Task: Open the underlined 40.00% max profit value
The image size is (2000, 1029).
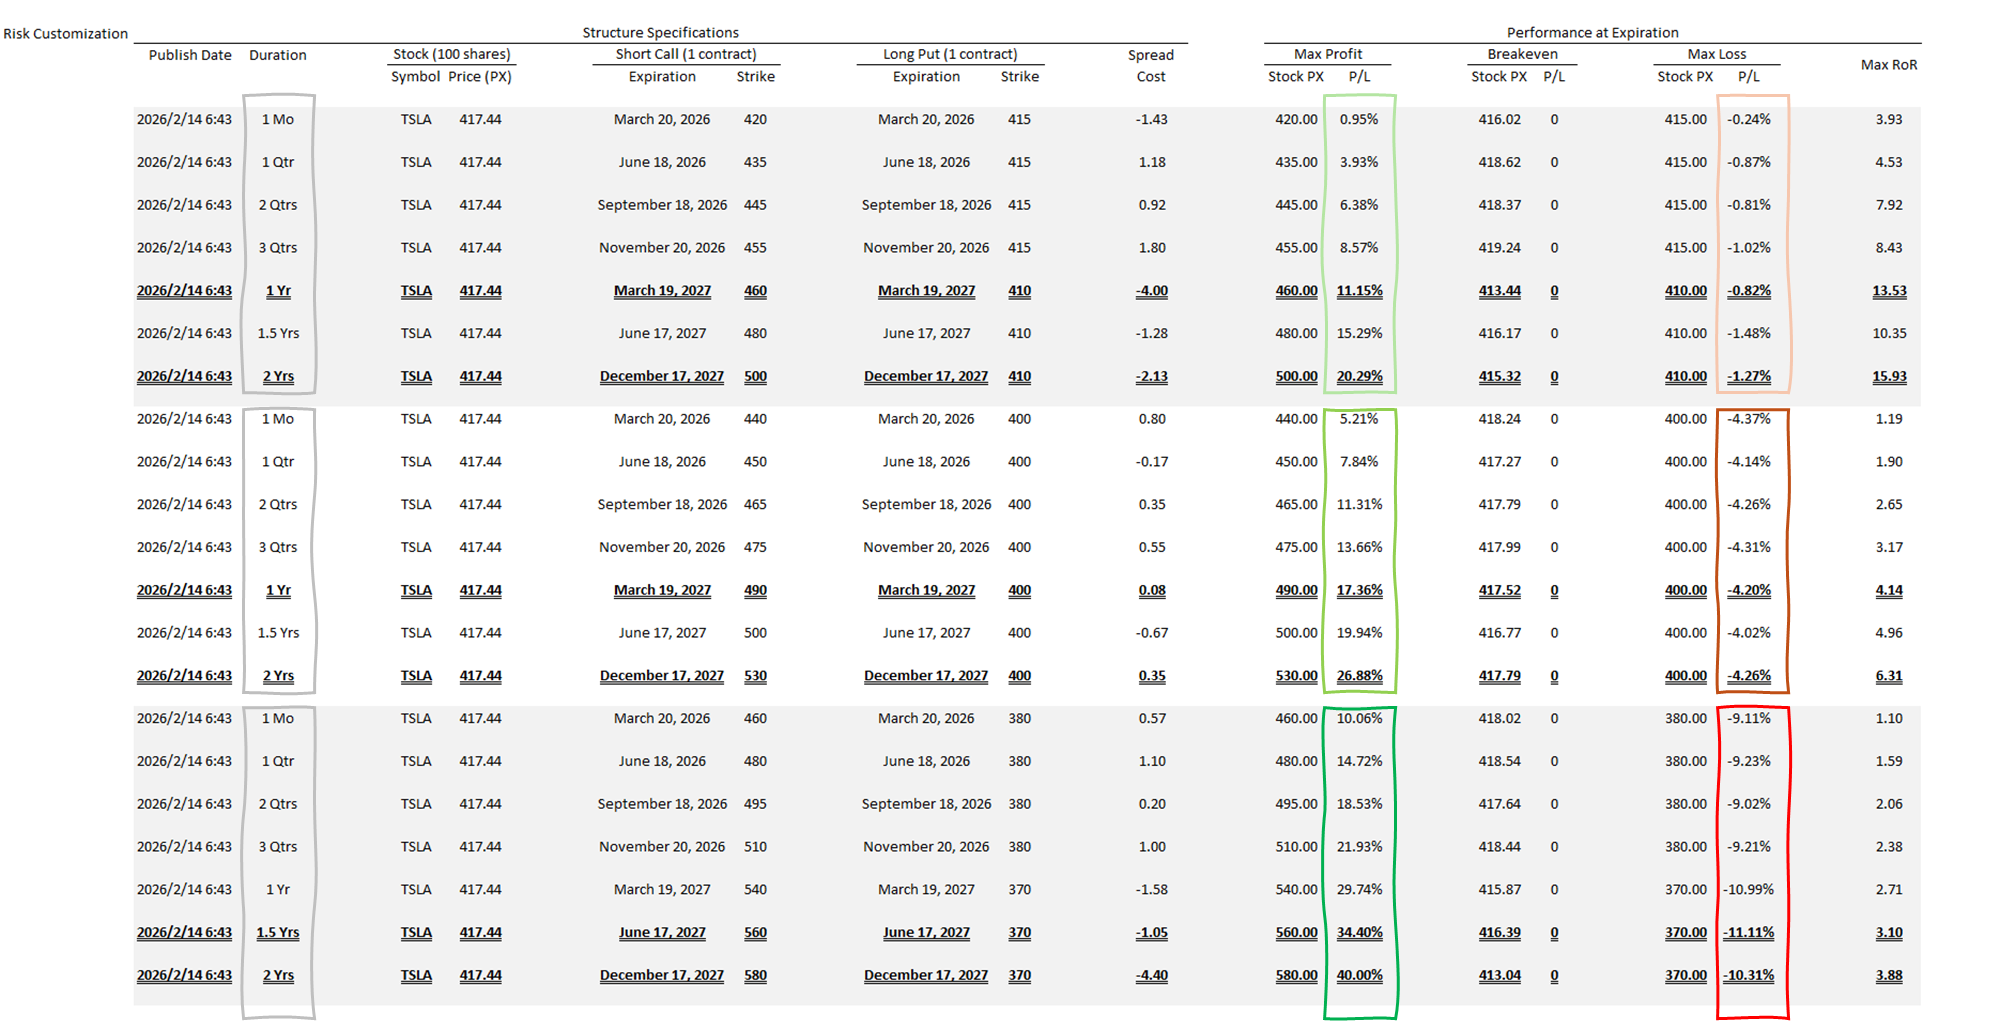Action: (1359, 975)
